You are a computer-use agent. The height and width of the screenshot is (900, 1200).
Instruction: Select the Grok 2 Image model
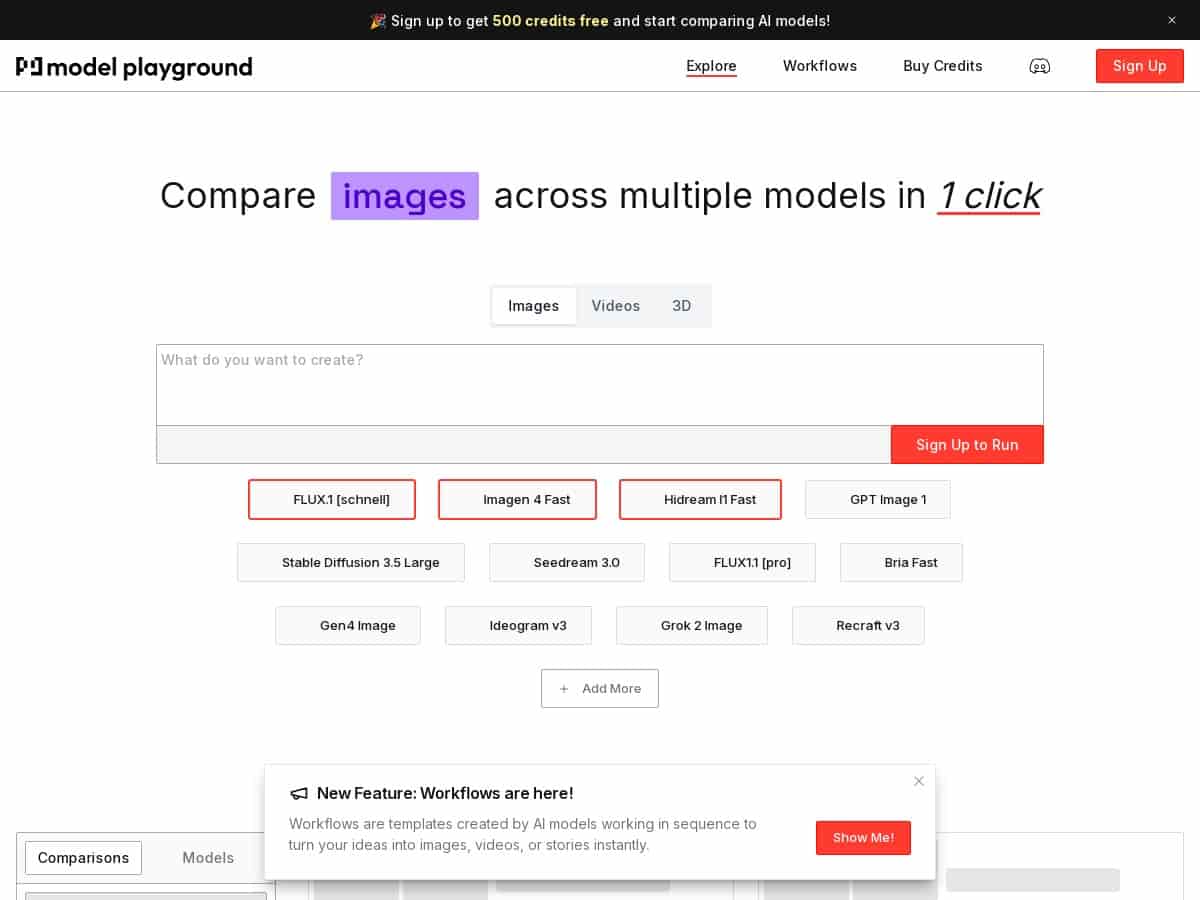coord(692,625)
